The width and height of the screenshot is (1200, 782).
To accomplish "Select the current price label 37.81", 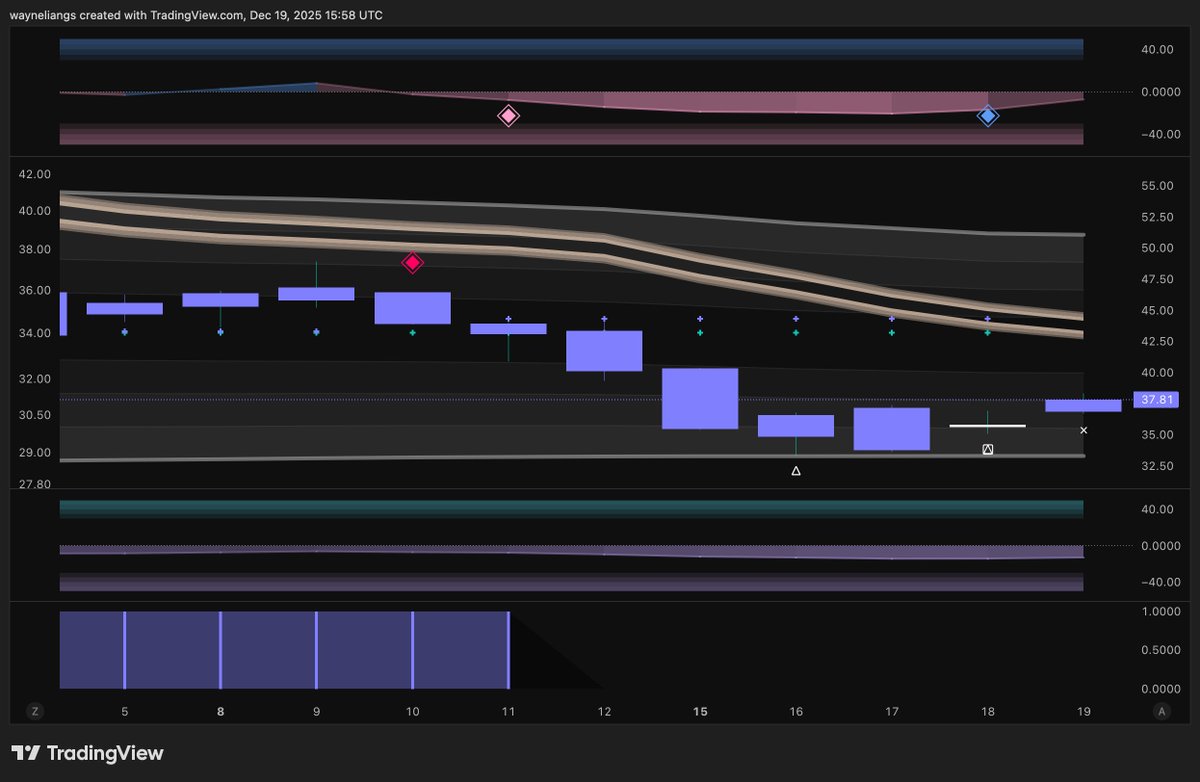I will [1154, 400].
